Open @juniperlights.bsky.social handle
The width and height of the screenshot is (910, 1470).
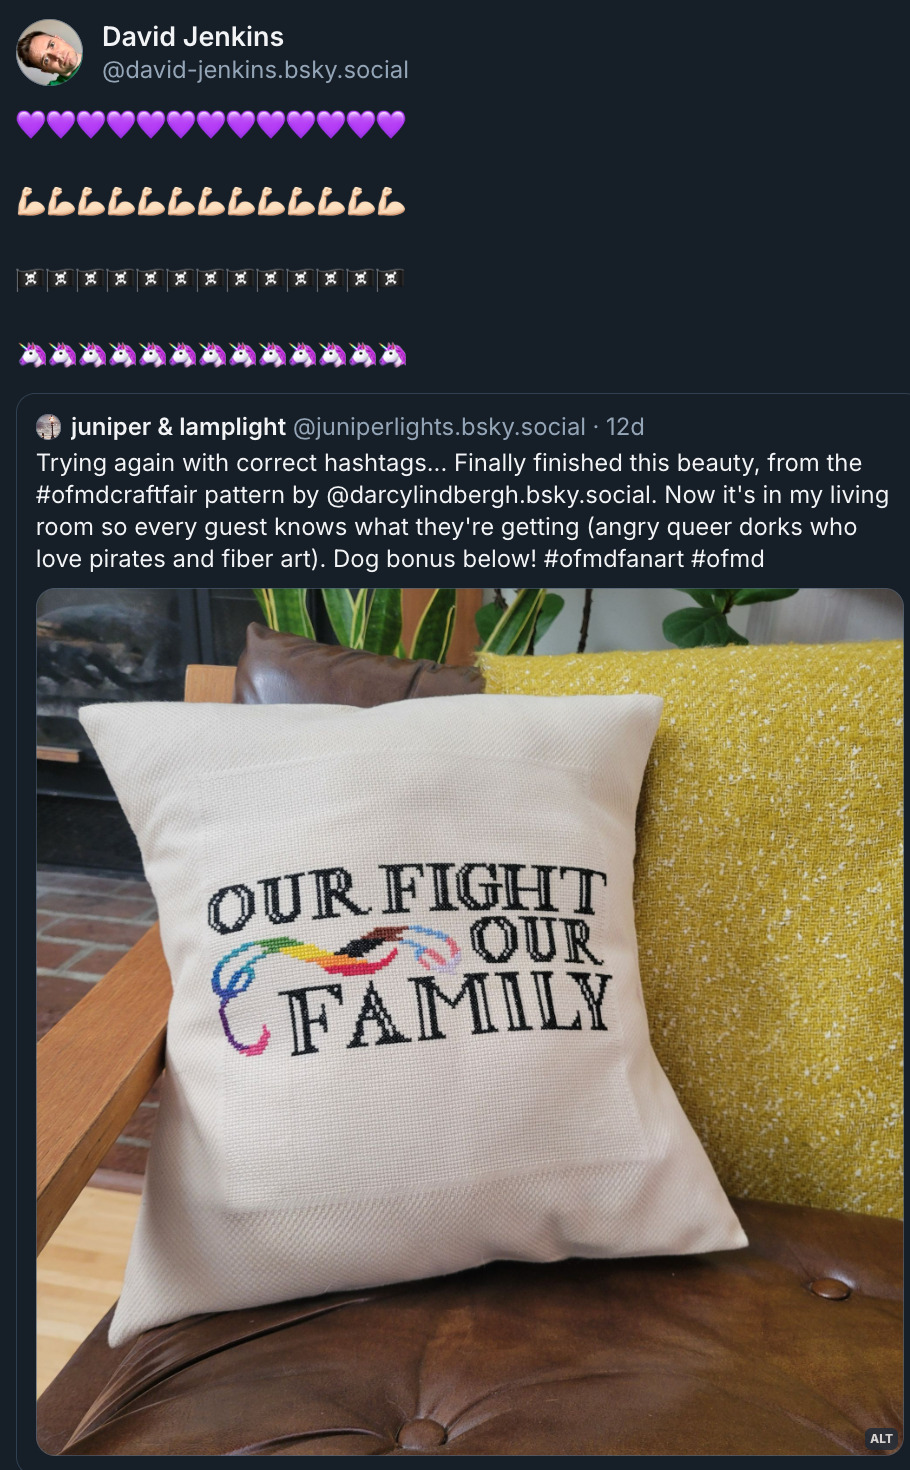[438, 427]
